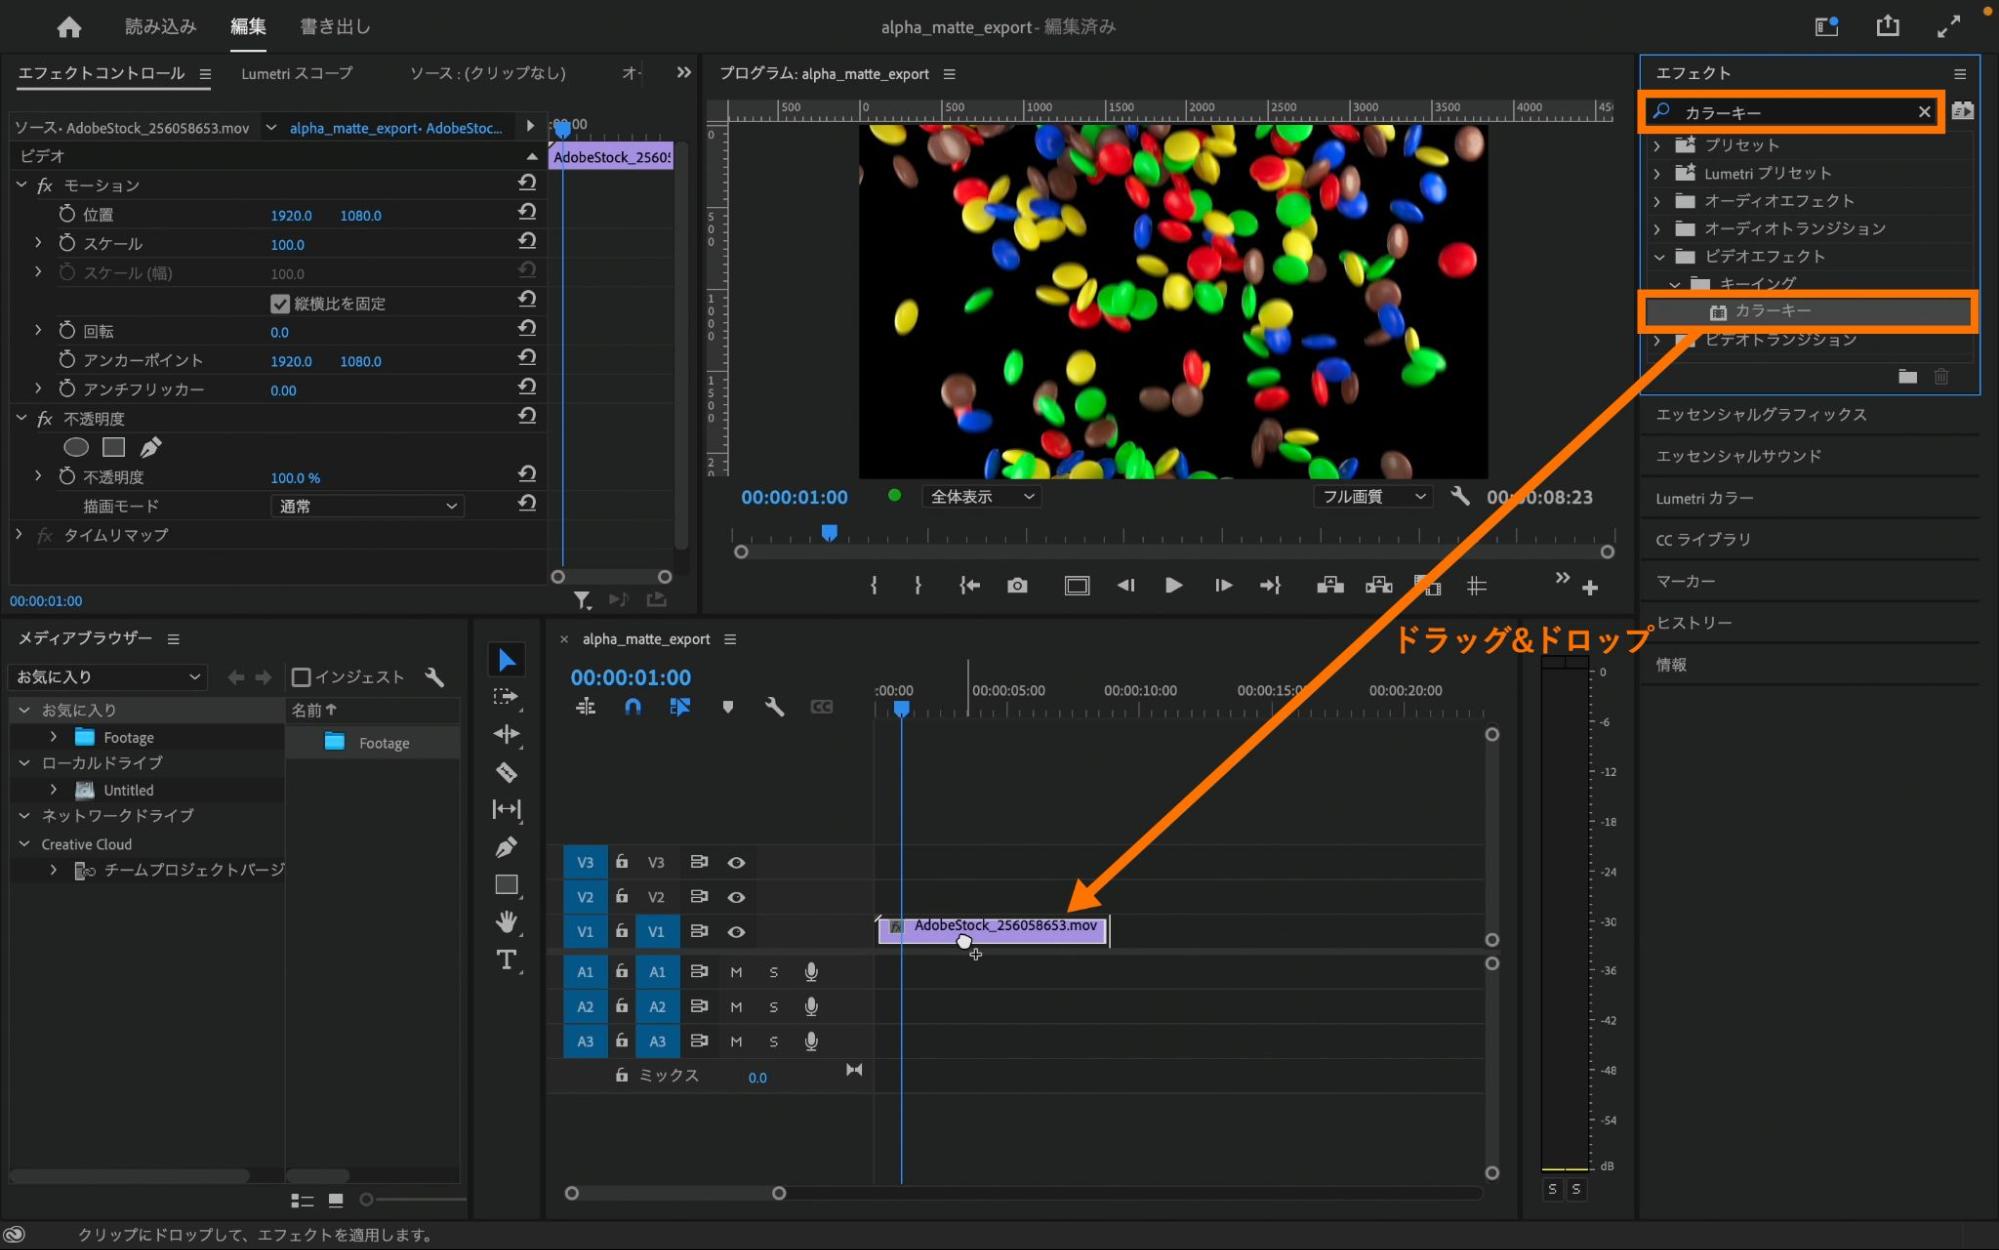Image resolution: width=1999 pixels, height=1250 pixels.
Task: Open the フル画質 playback resolution dropdown
Action: [1372, 497]
